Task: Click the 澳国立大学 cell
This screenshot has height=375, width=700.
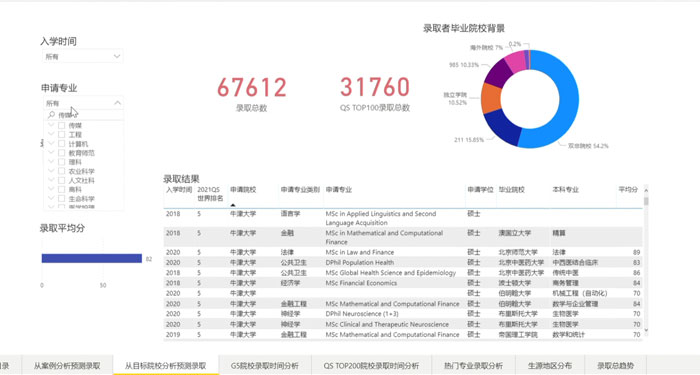Action: (x=515, y=233)
